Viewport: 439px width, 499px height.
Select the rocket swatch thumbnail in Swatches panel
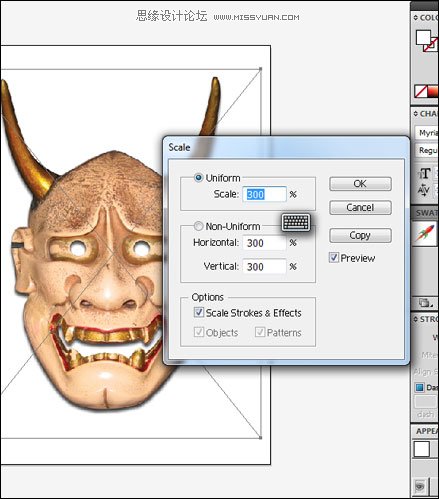pyautogui.click(x=425, y=233)
